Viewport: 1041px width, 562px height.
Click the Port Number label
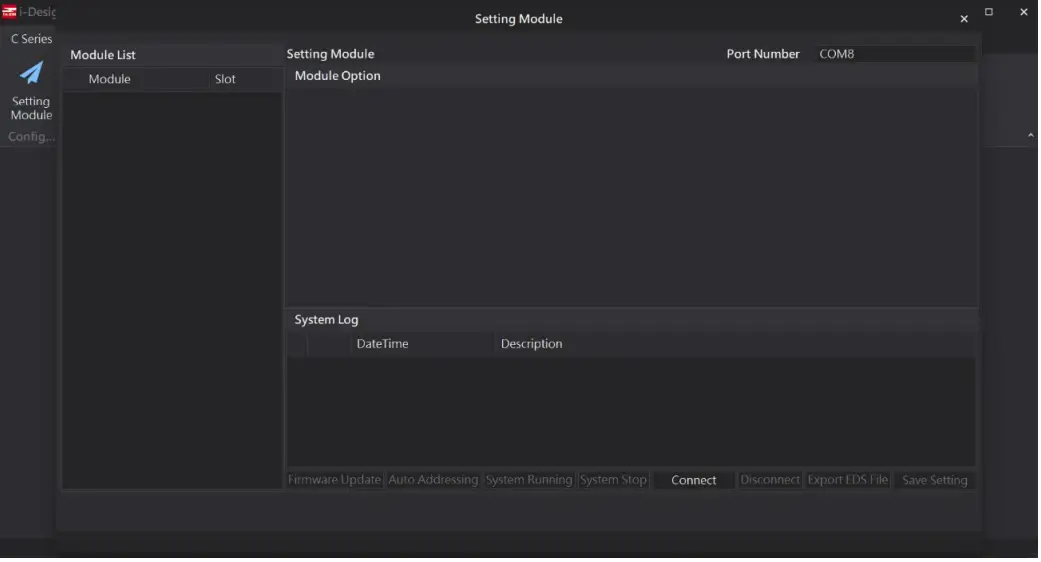pos(763,54)
